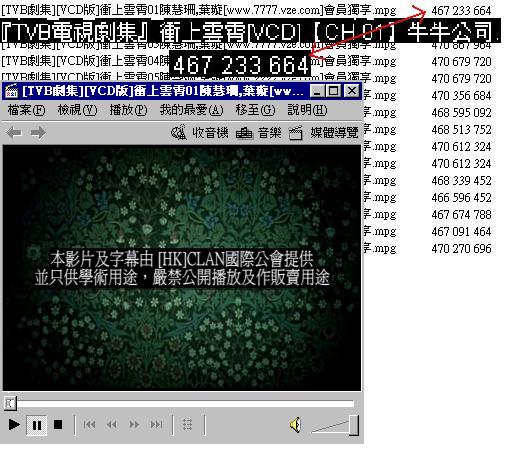Open the 媒體導覽 media guide

324,133
